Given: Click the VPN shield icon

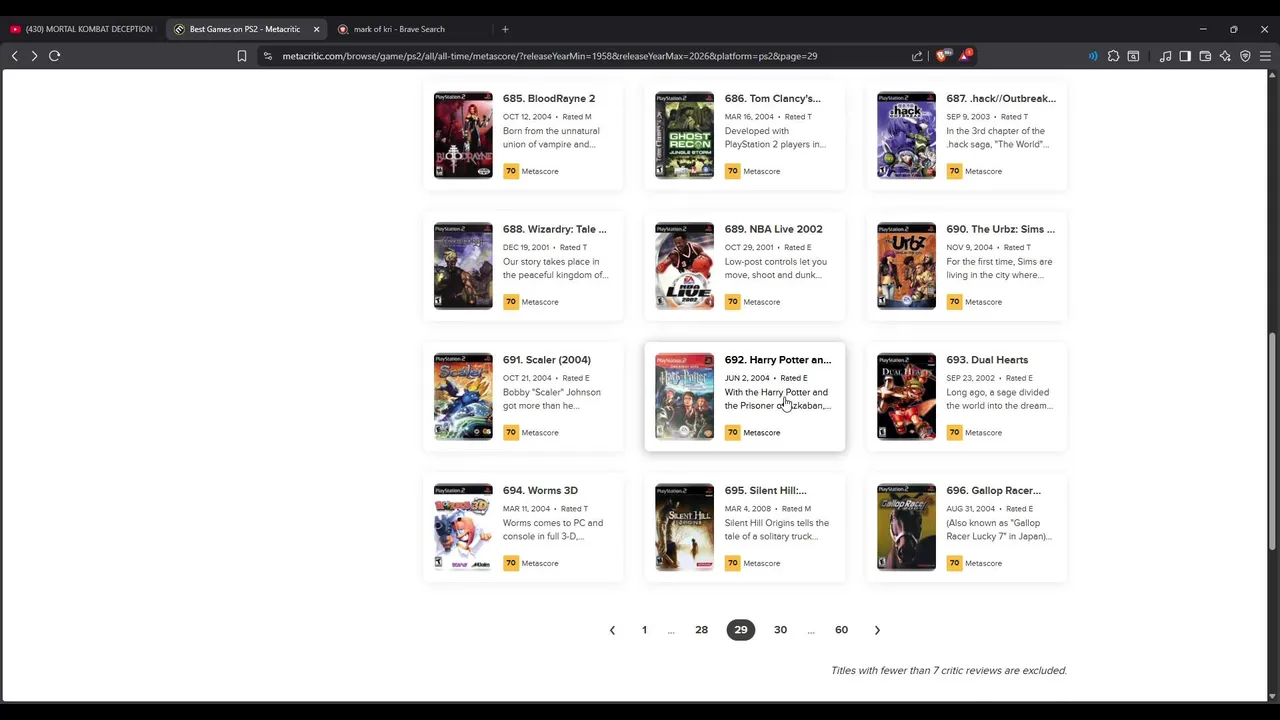Looking at the screenshot, I should click(1245, 56).
